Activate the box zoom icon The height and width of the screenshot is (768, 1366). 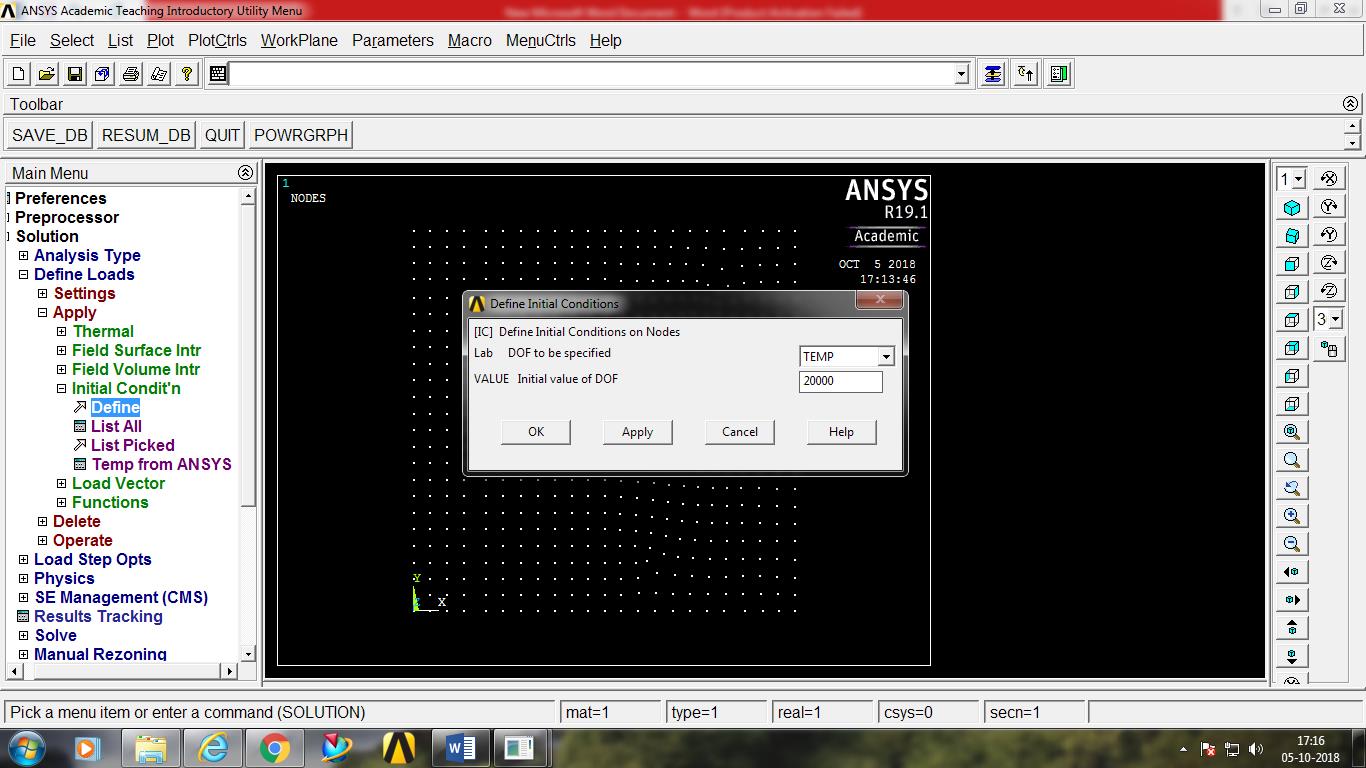[x=1291, y=459]
